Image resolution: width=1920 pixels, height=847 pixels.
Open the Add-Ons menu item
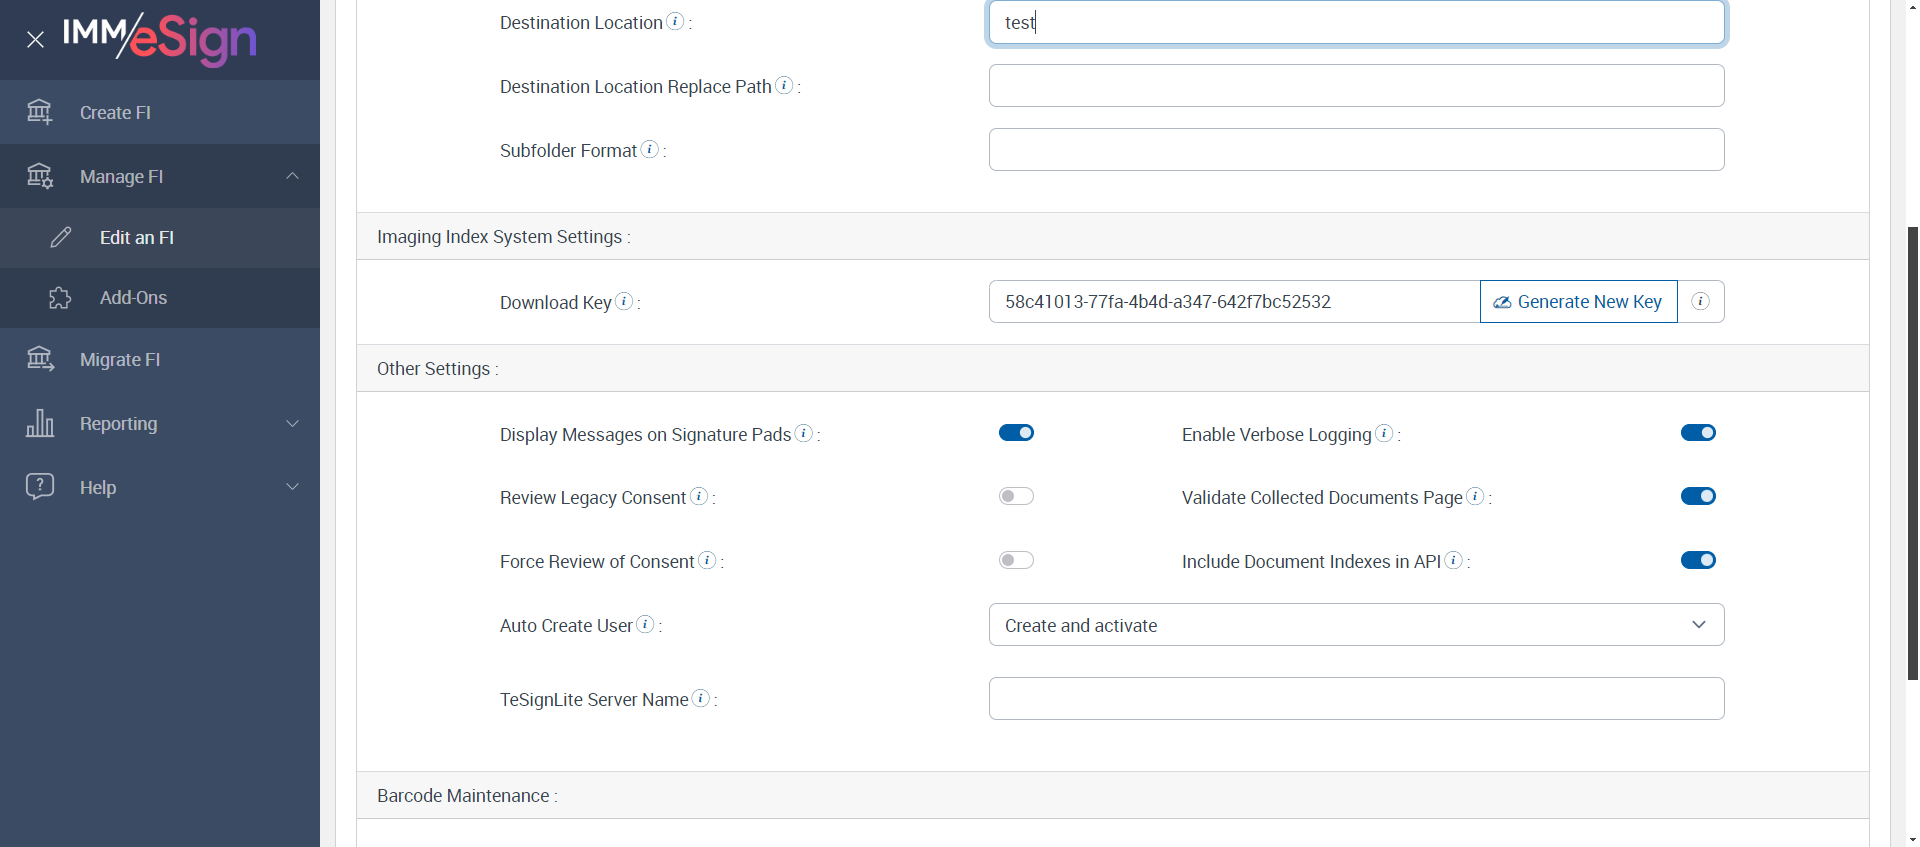pyautogui.click(x=133, y=298)
